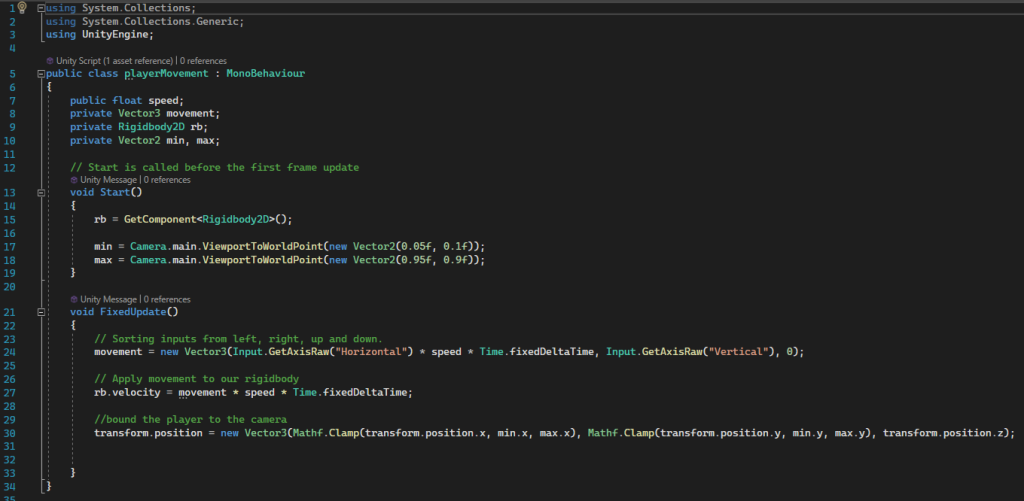This screenshot has height=501, width=1024.
Task: Click the lightbulb quick actions icon
Action: pyautogui.click(x=22, y=7)
